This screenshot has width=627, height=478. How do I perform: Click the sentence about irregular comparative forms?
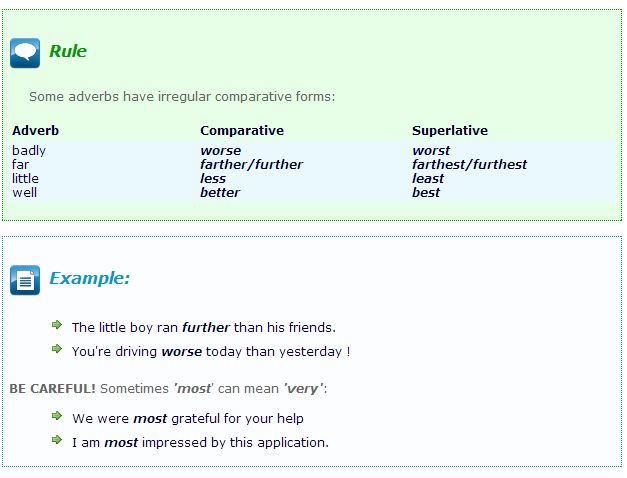(182, 97)
